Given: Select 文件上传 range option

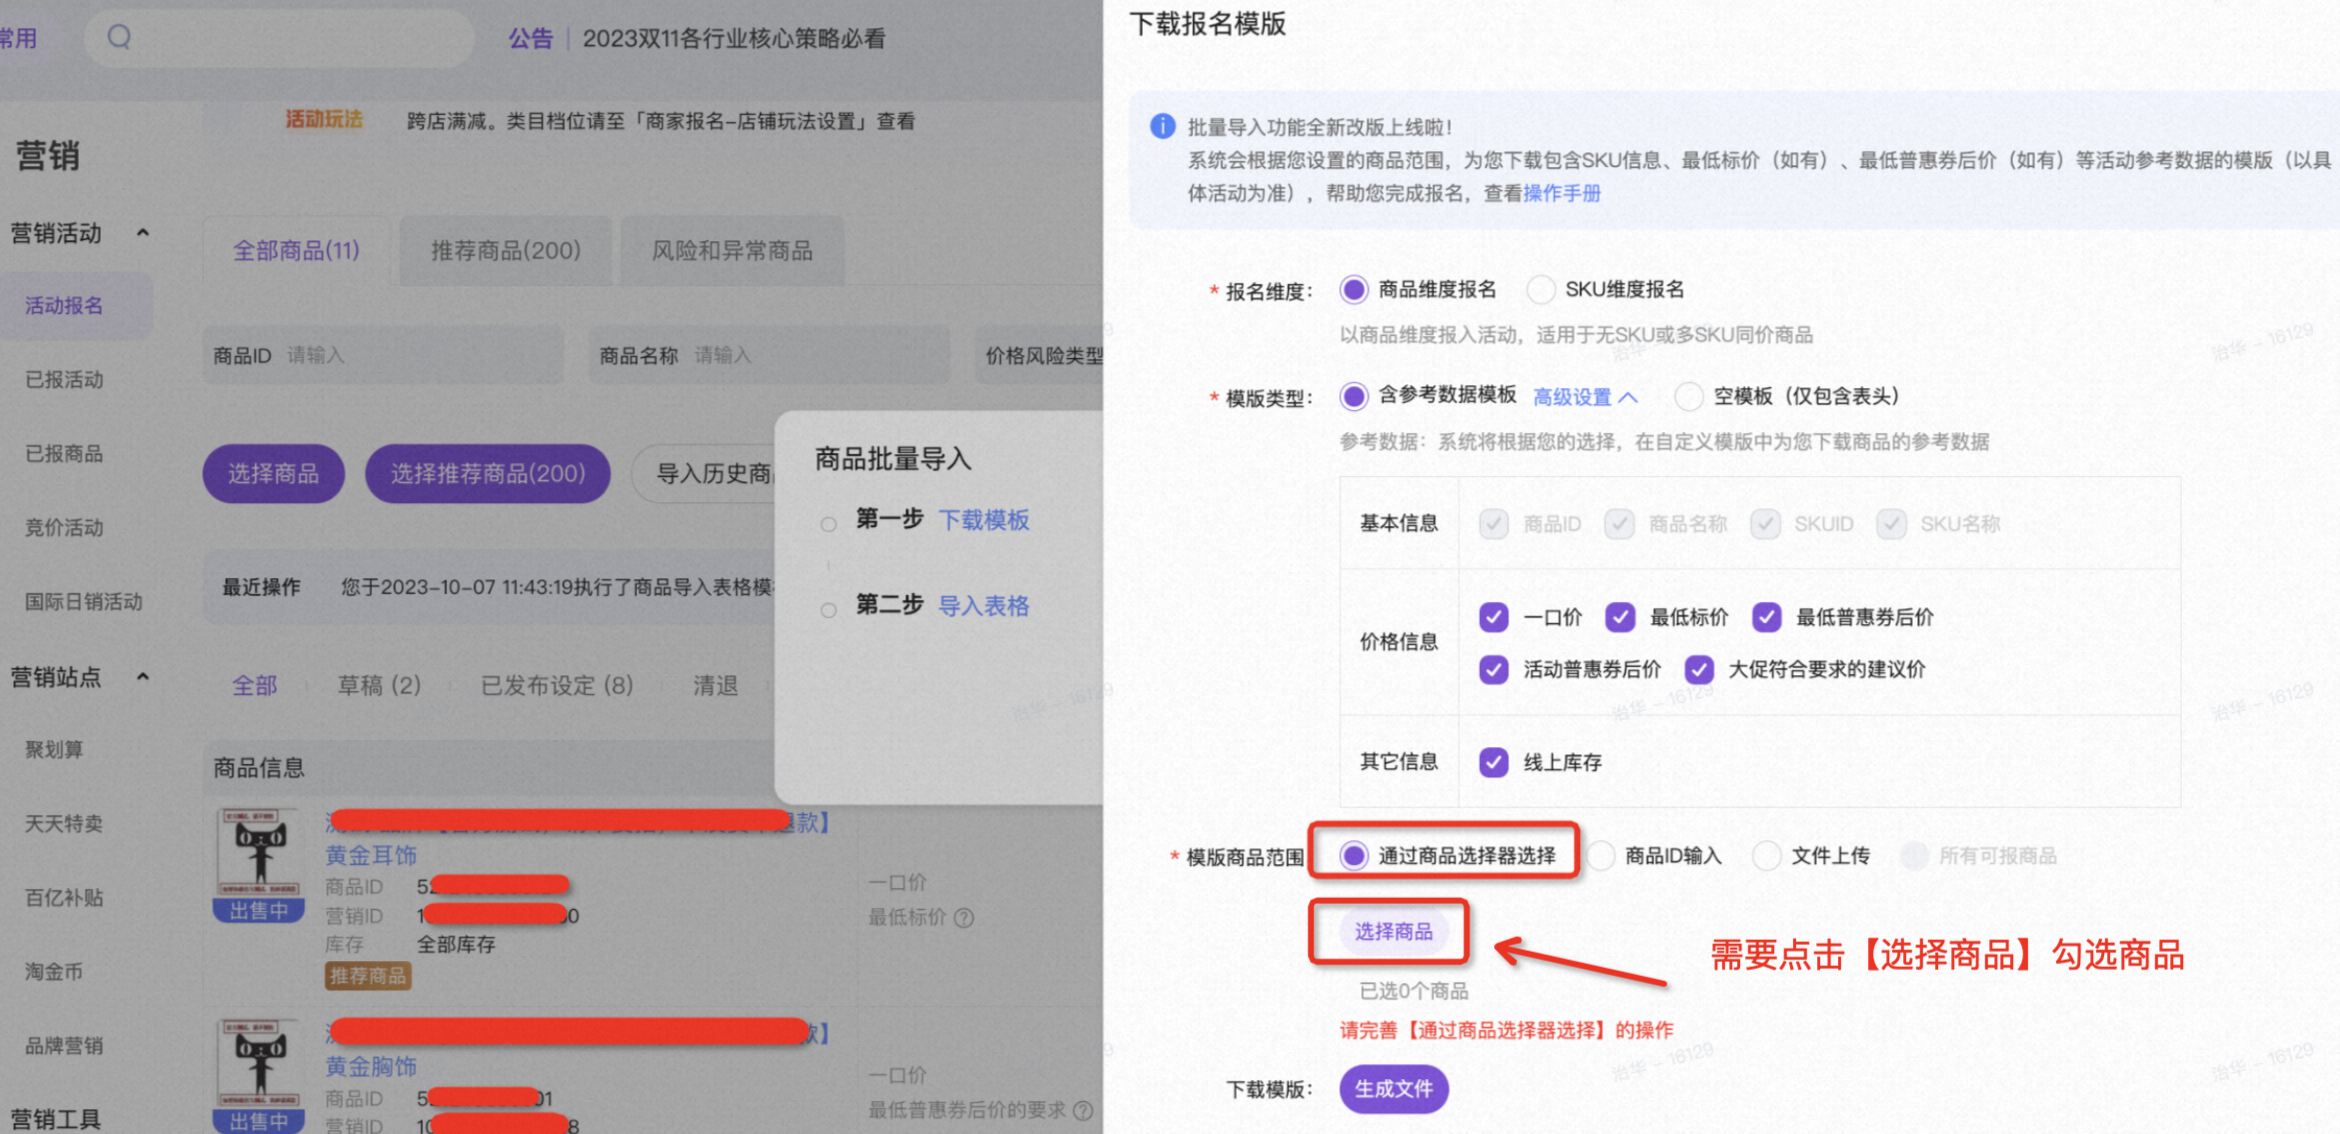Looking at the screenshot, I should click(x=1767, y=855).
